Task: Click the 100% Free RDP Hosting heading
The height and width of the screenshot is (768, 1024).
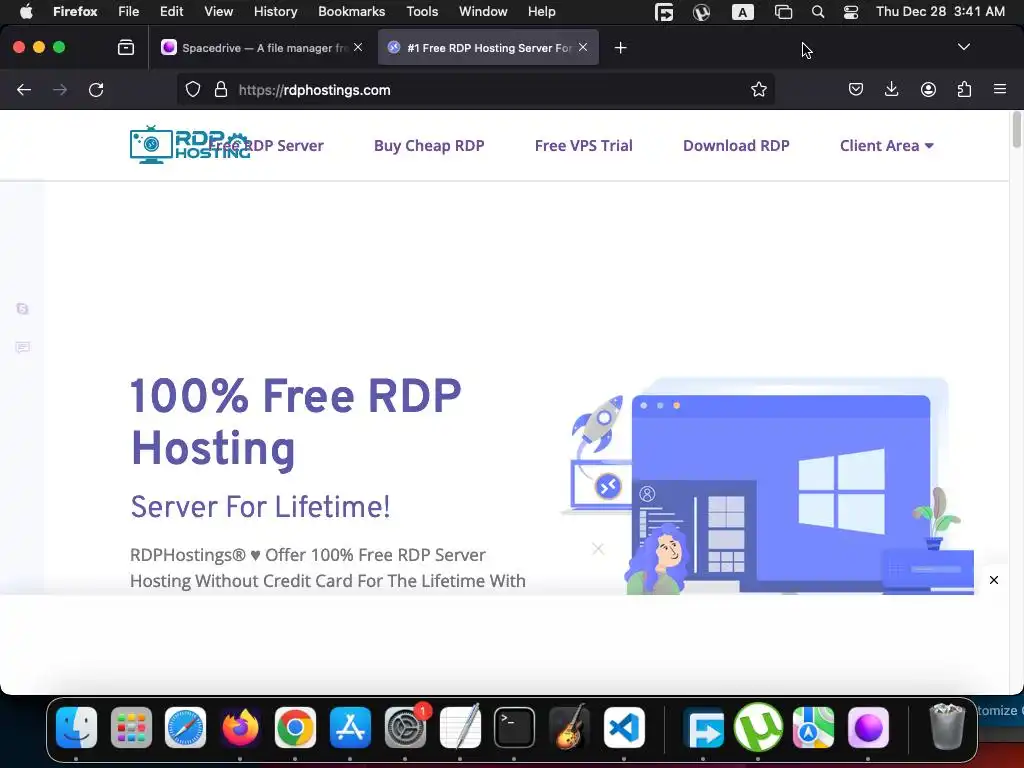Action: coord(296,423)
